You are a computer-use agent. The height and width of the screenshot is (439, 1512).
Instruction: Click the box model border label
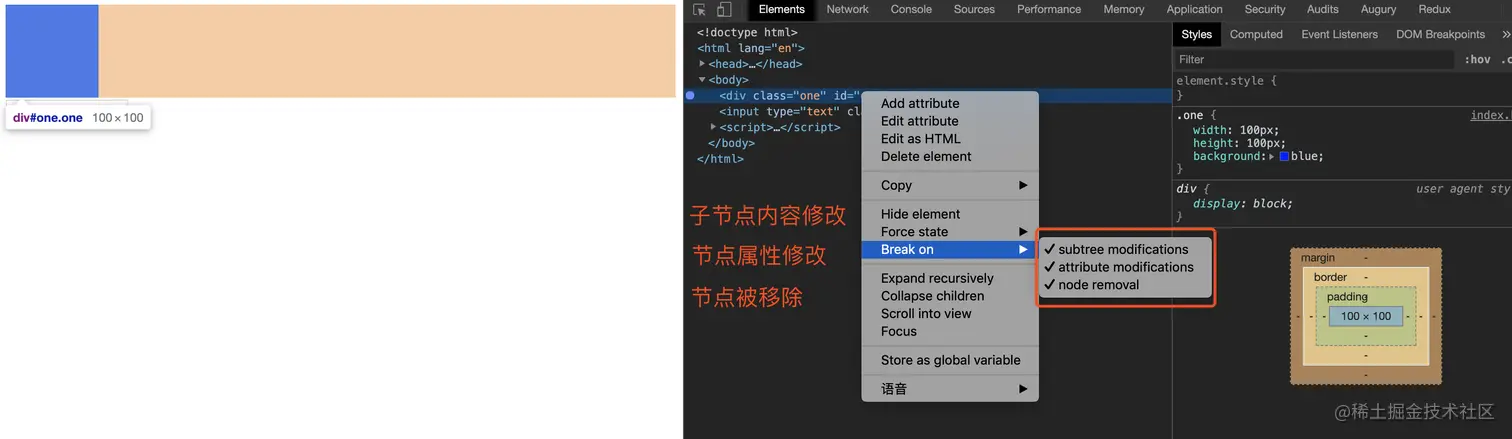coord(1330,277)
